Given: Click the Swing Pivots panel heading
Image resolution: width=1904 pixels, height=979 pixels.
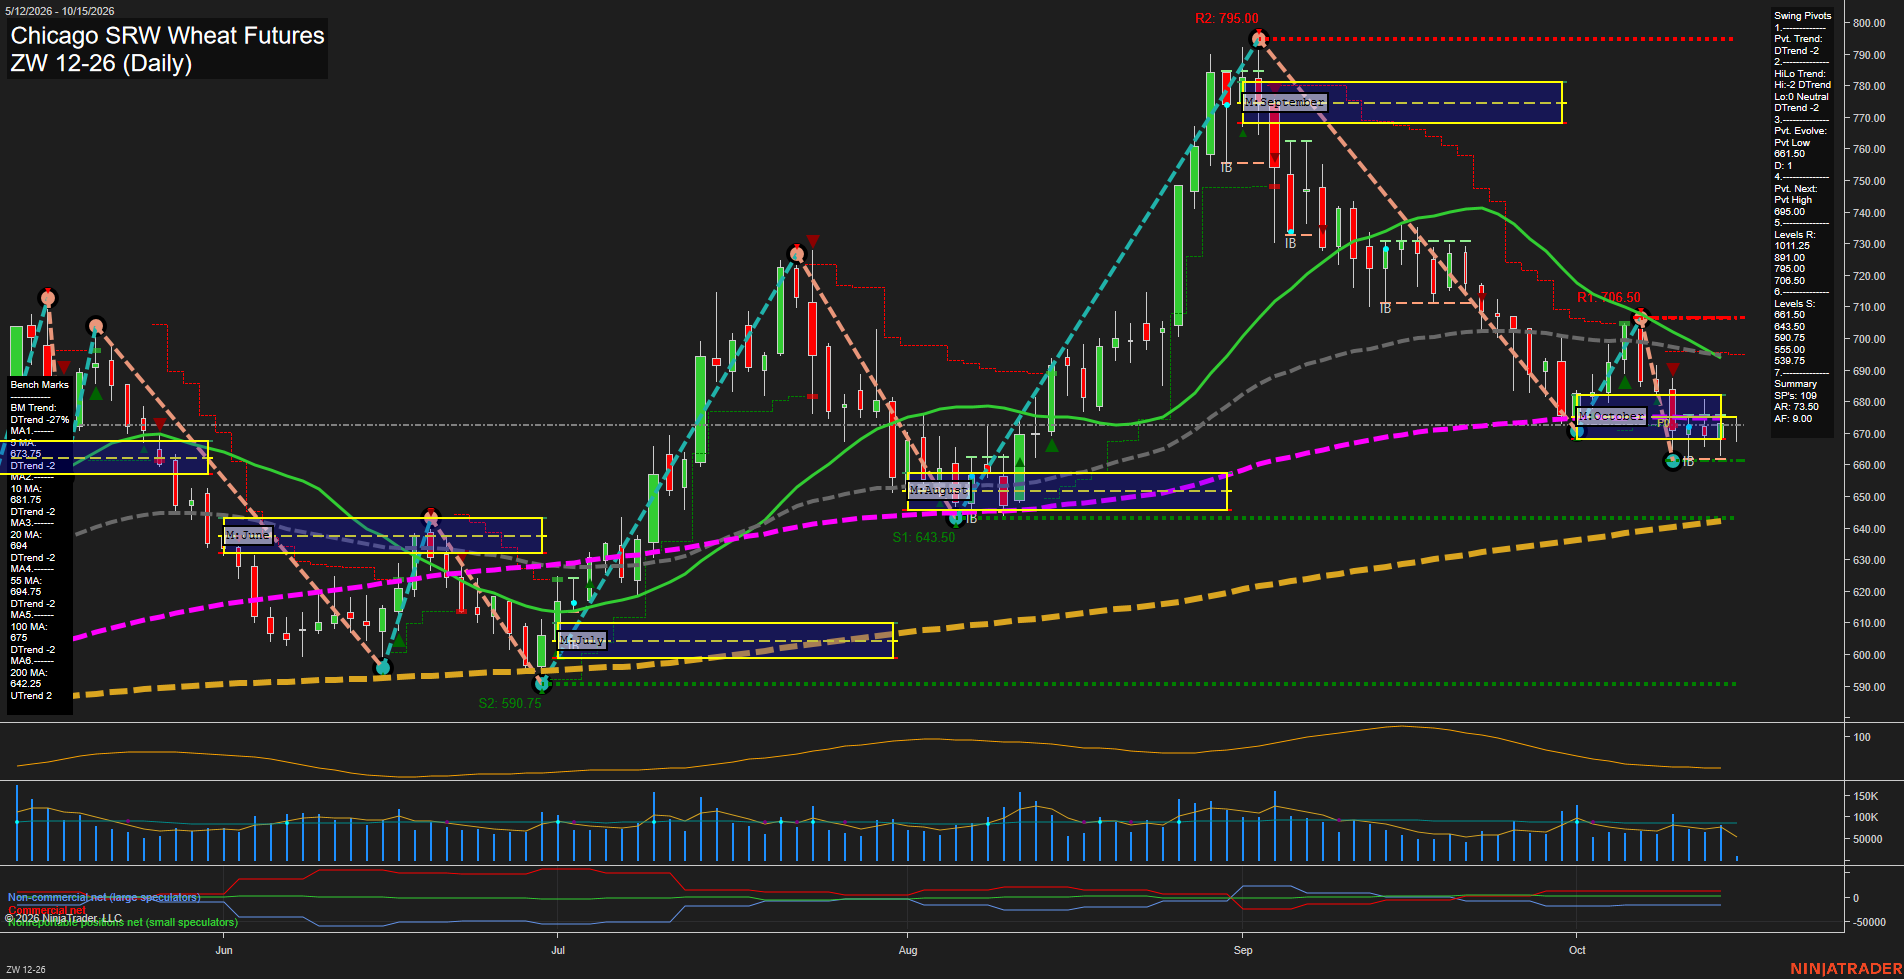Looking at the screenshot, I should [1803, 16].
